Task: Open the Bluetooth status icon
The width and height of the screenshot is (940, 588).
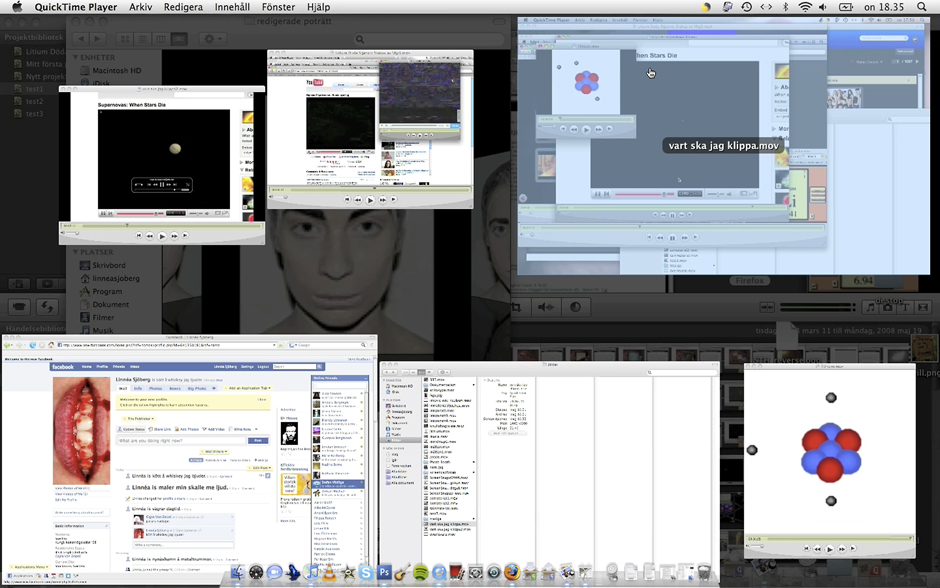Action: [786, 7]
